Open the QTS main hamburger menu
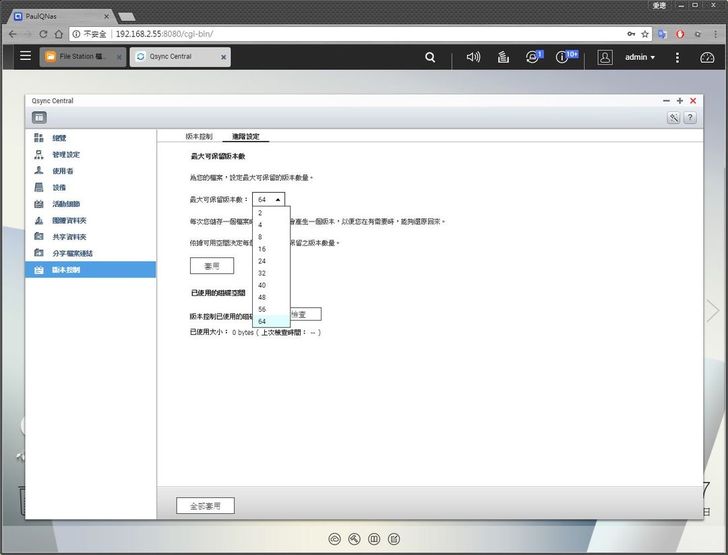 tap(25, 57)
